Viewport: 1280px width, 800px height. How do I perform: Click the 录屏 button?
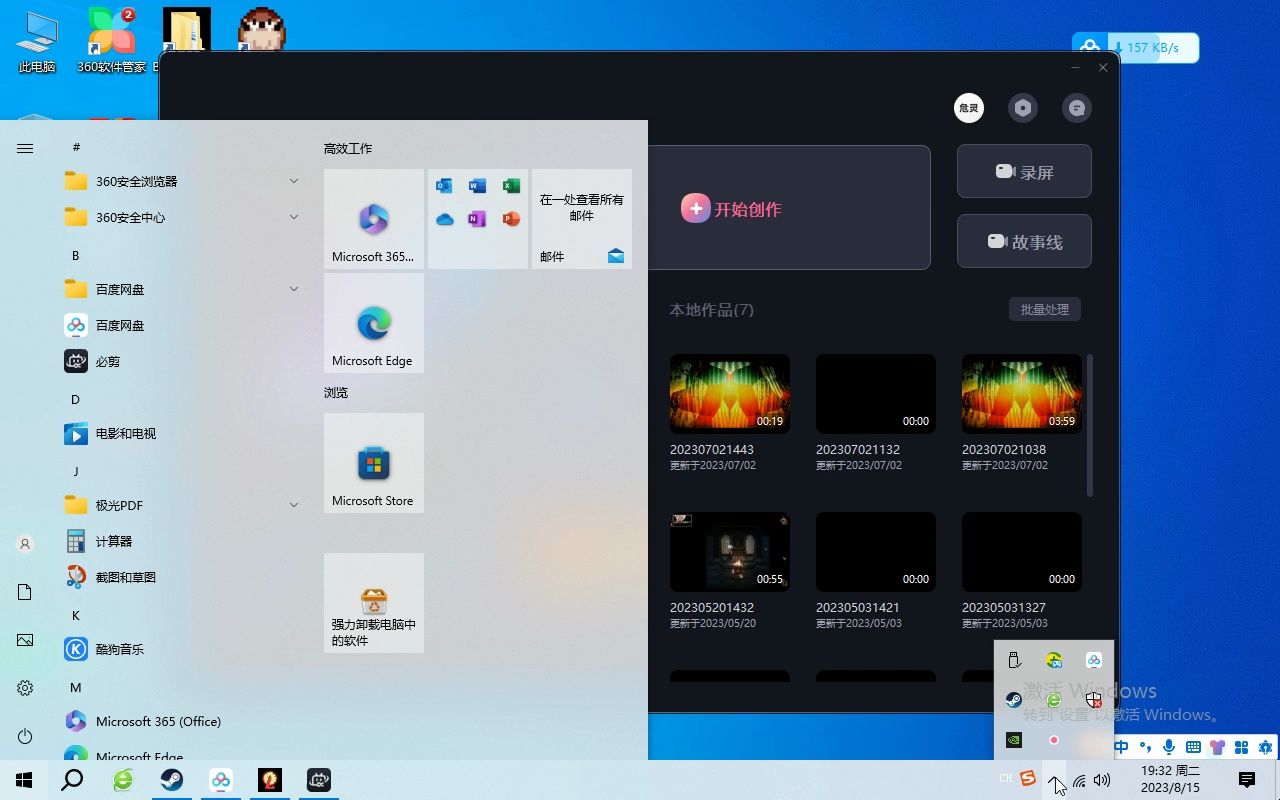[1024, 172]
